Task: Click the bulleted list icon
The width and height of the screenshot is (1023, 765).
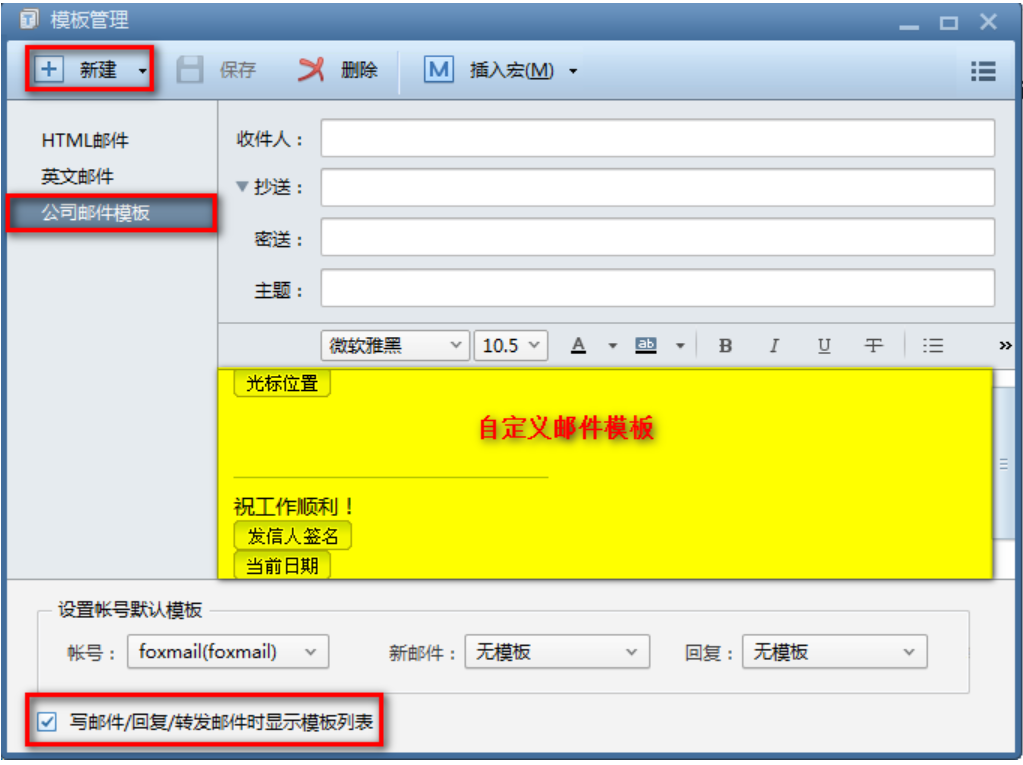Action: click(x=932, y=345)
